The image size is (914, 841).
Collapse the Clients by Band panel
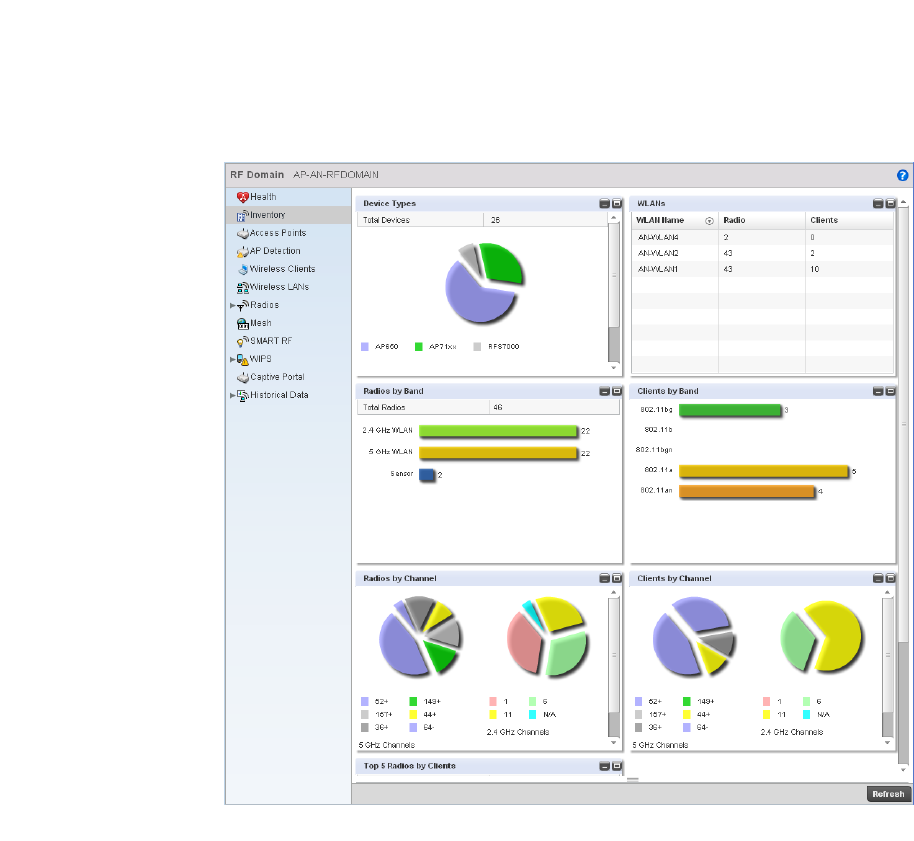pyautogui.click(x=878, y=391)
